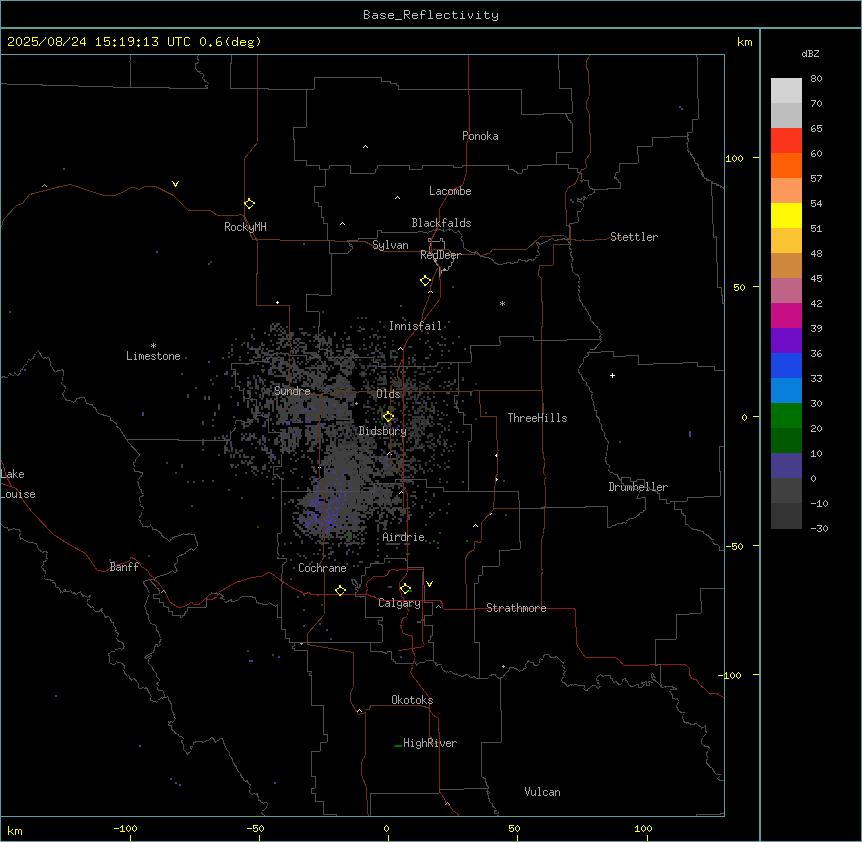Click the RedDeer city label

440,255
